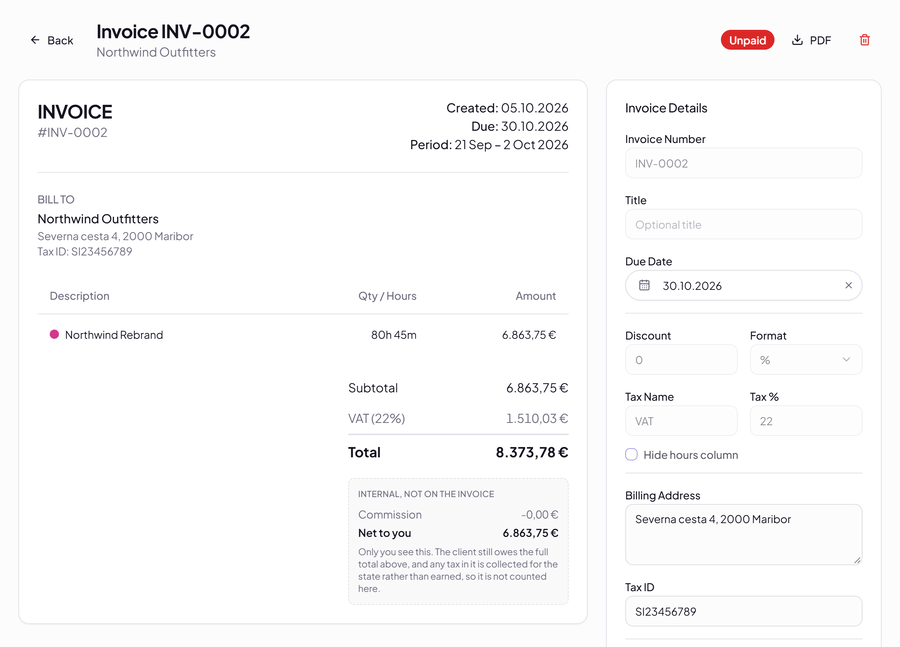The height and width of the screenshot is (647, 900).
Task: Click the Net to you amount
Action: pyautogui.click(x=530, y=533)
